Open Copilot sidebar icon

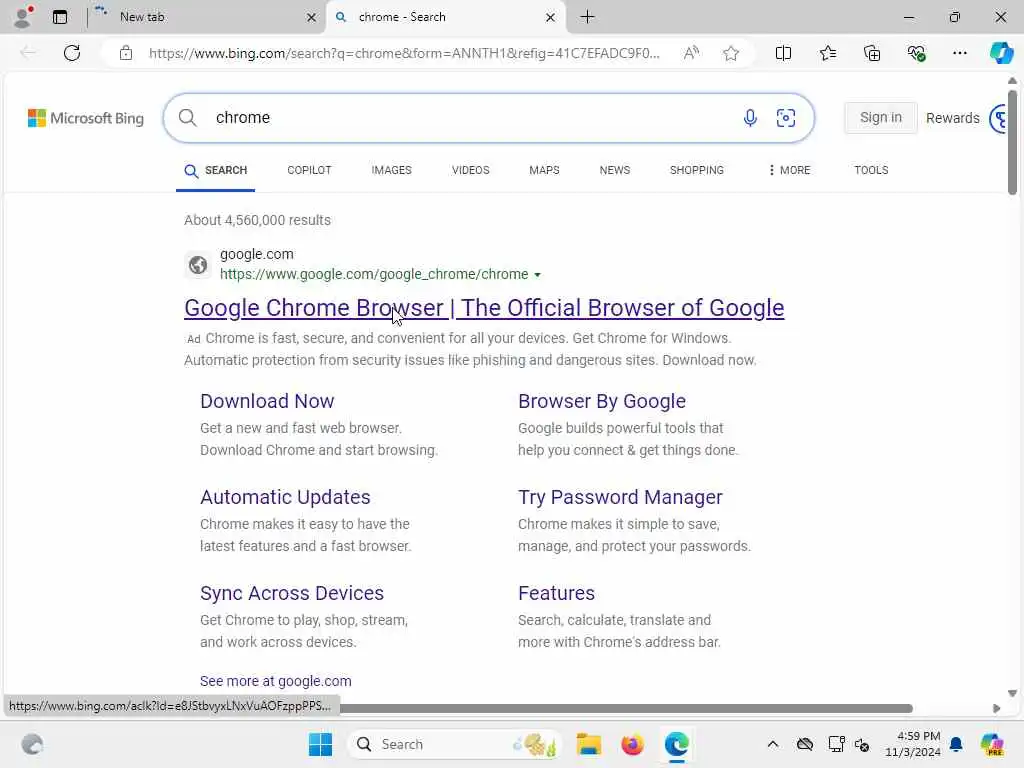point(1001,53)
